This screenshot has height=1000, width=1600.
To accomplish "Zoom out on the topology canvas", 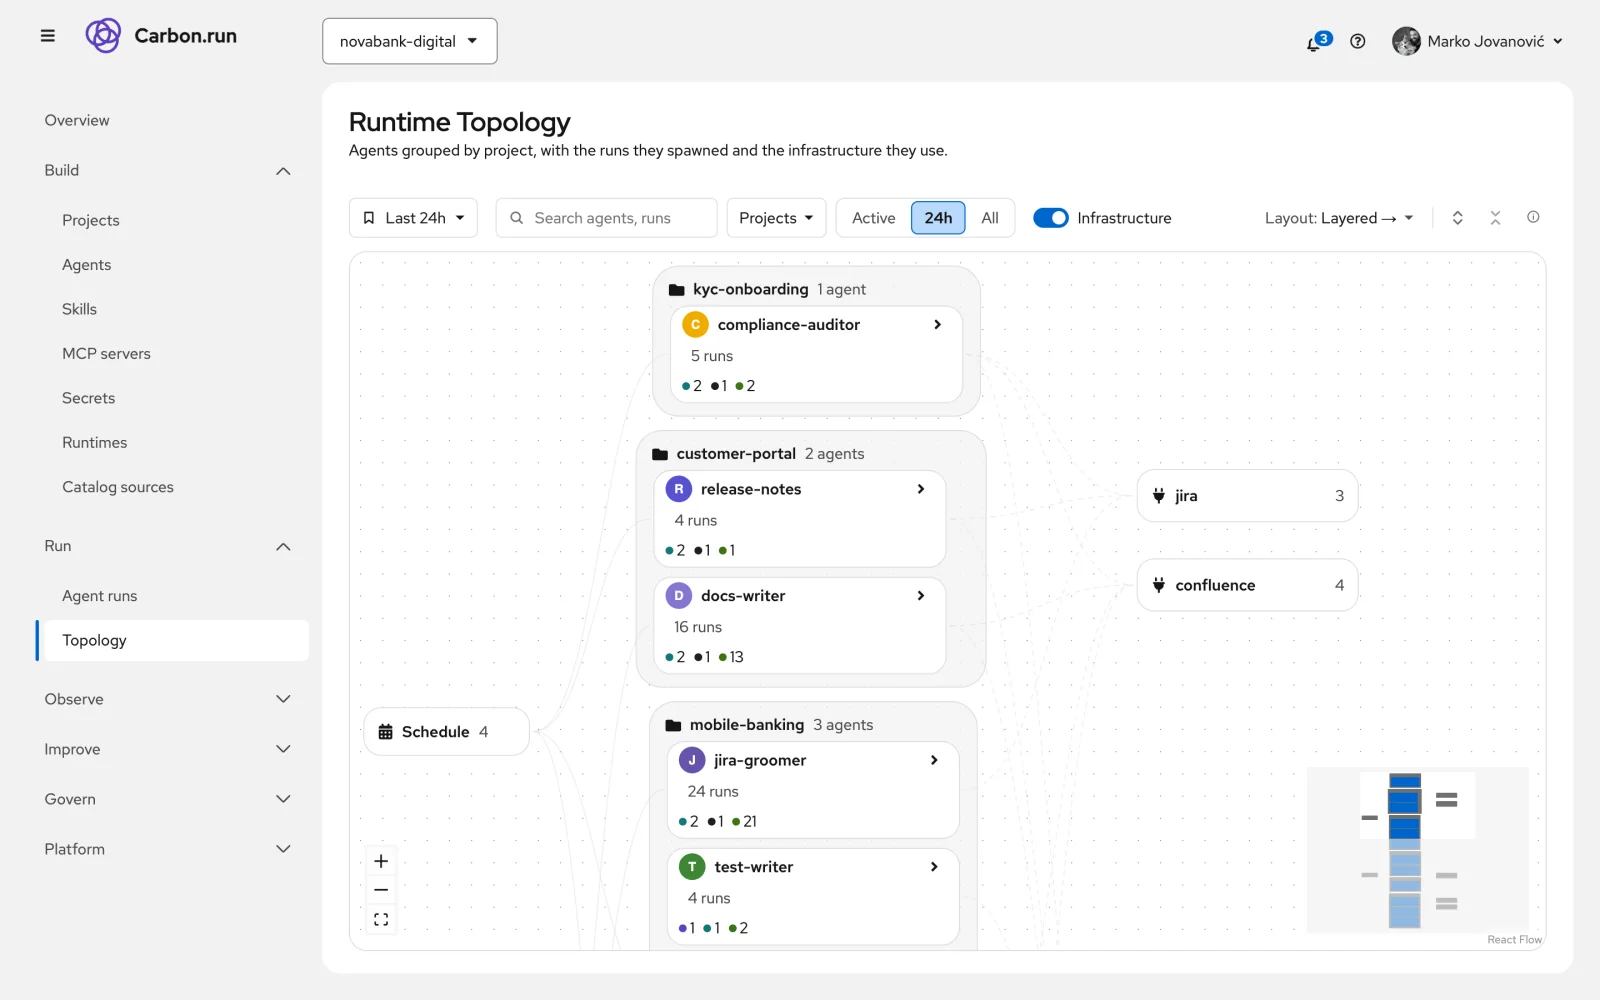I will (x=381, y=890).
